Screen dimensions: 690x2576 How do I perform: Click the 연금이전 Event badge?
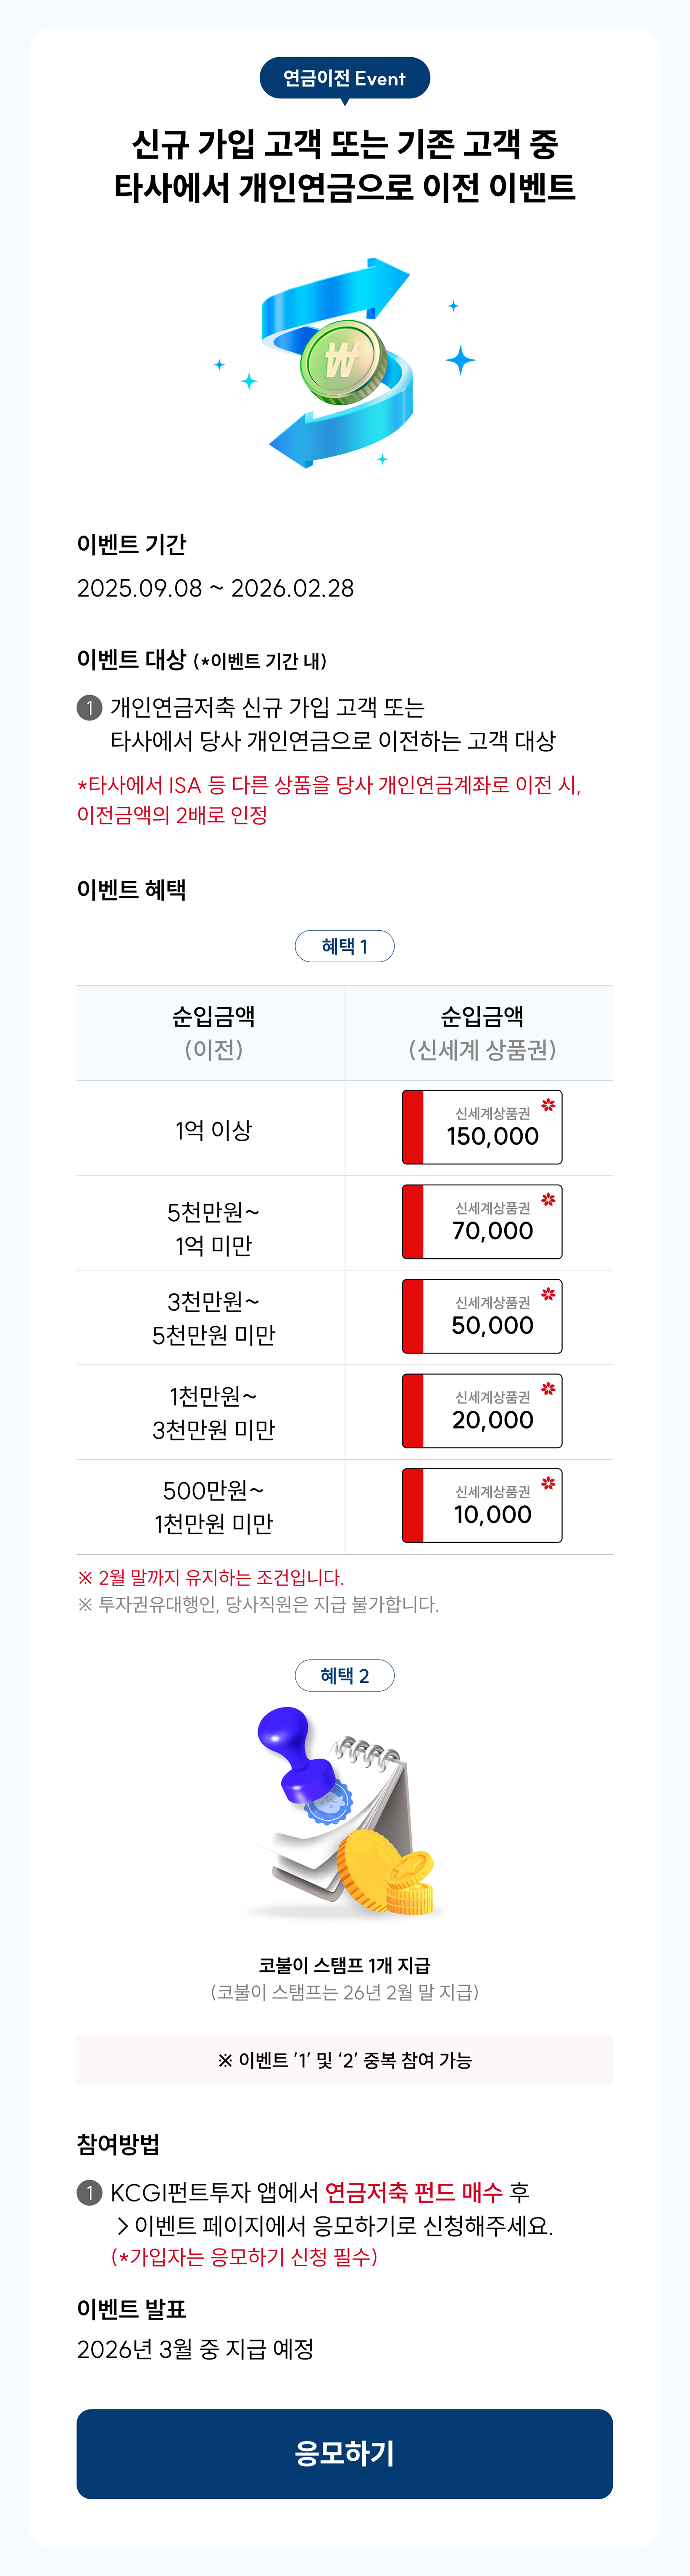(344, 78)
